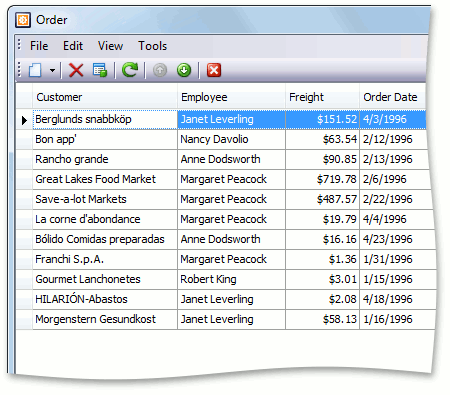Click the Save and Close table icon
450x395 pixels.
[100, 70]
